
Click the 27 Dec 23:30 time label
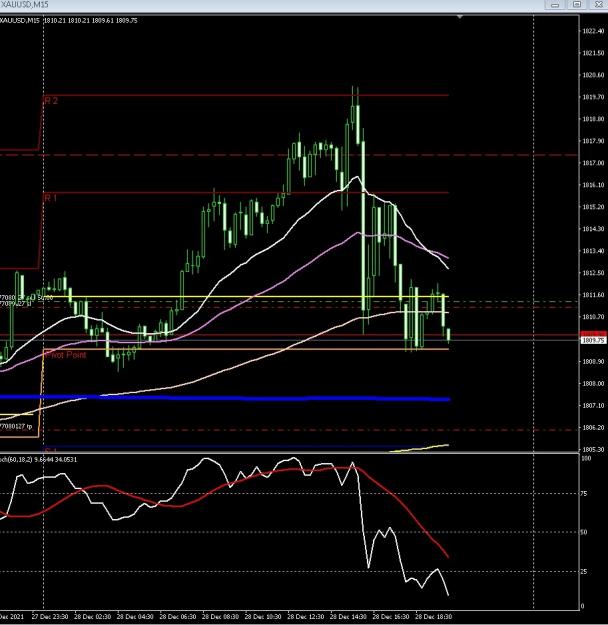pos(50,617)
